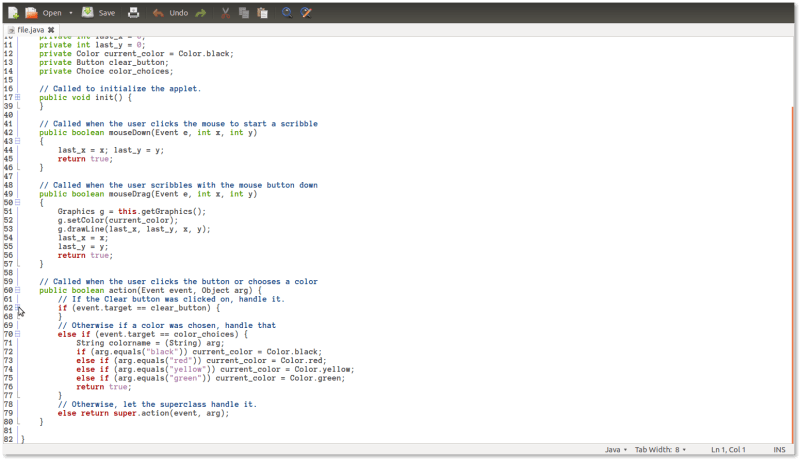This screenshot has width=799, height=459.
Task: Expand the folded clear_button block at line 62
Action: tap(17, 308)
